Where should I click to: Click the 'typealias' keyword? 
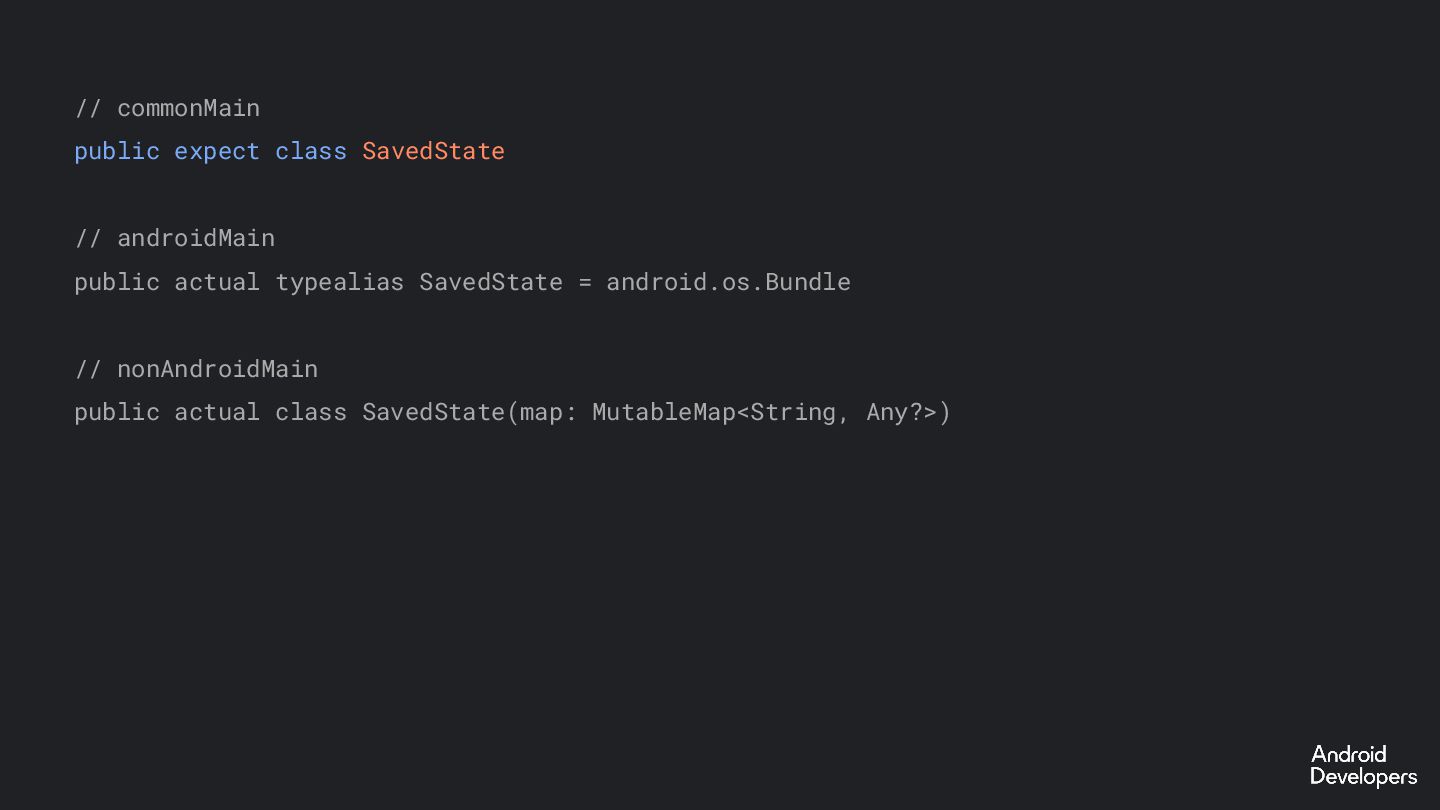click(x=340, y=282)
